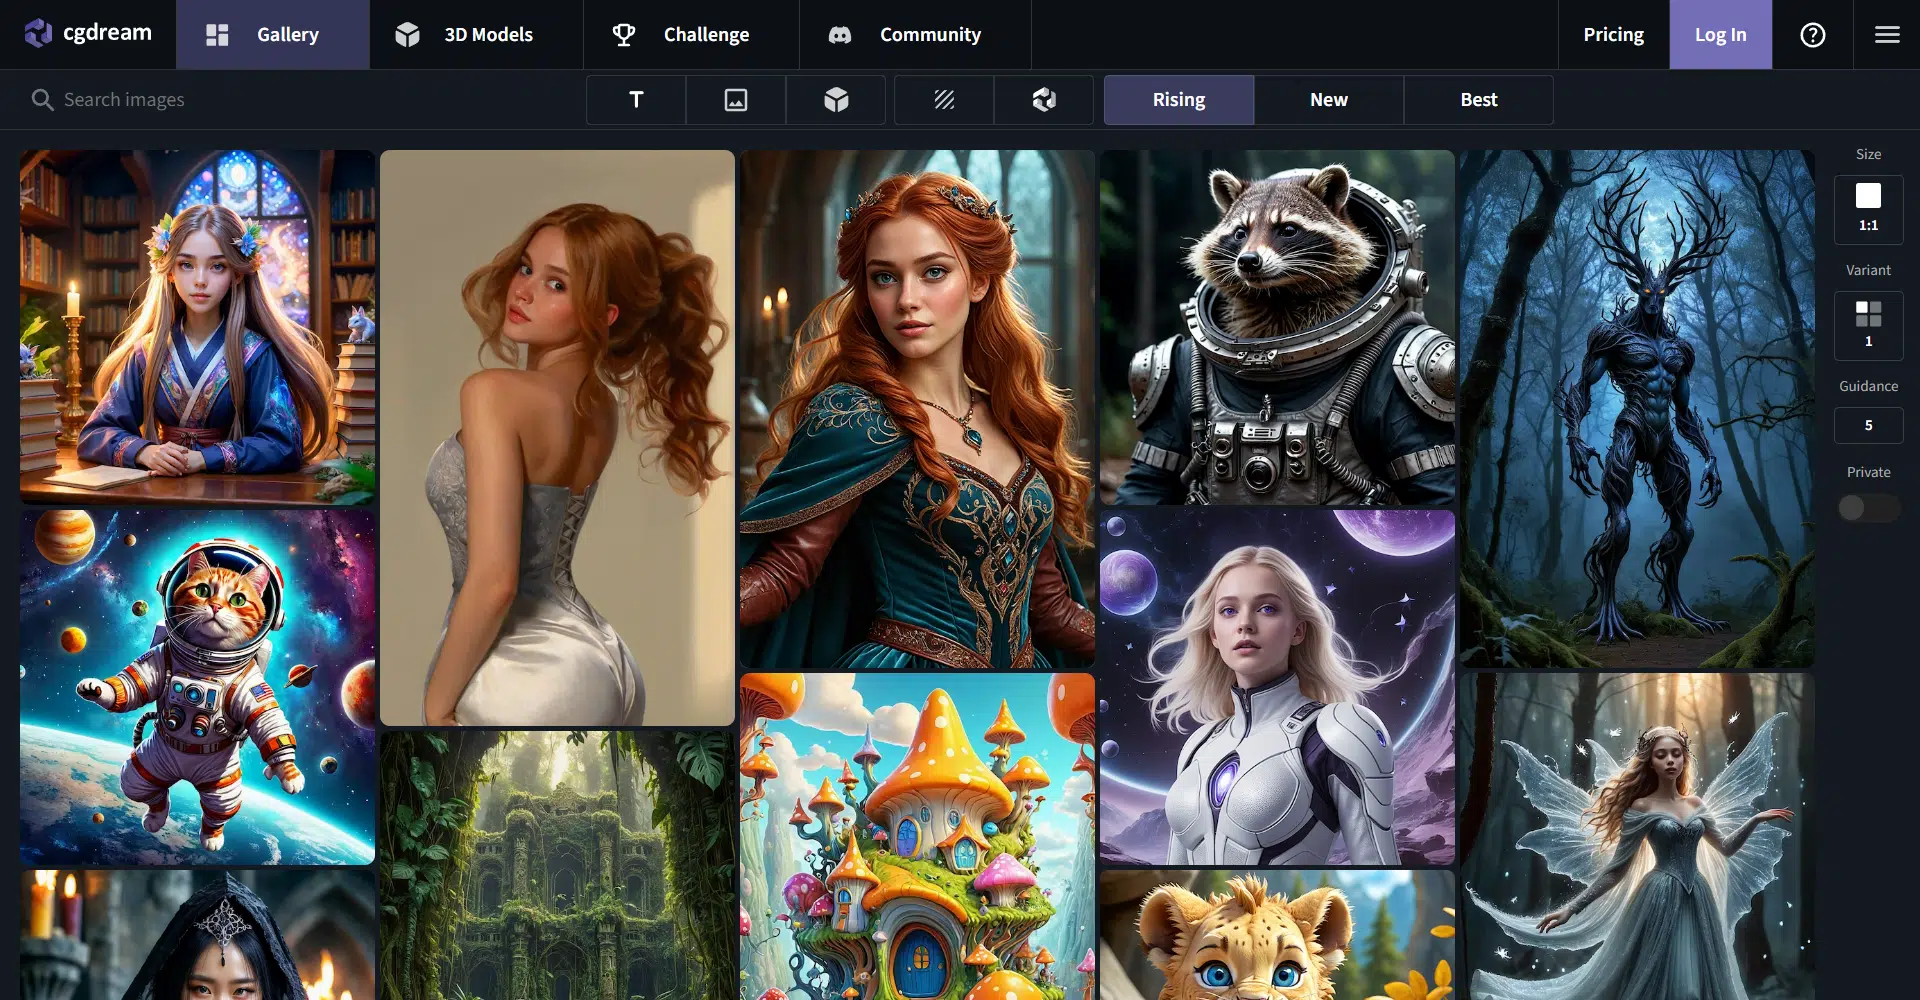Open the Pricing page
The width and height of the screenshot is (1920, 1000).
tap(1613, 35)
